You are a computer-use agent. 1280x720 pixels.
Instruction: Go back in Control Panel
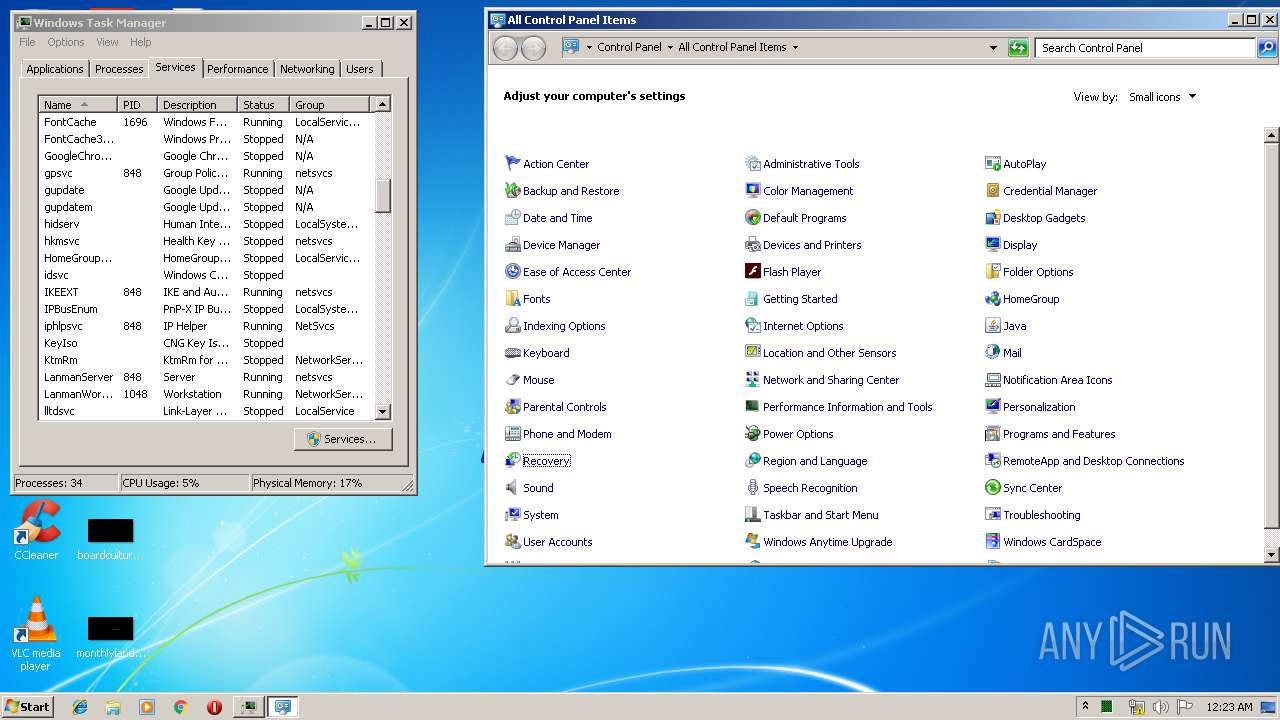click(506, 47)
